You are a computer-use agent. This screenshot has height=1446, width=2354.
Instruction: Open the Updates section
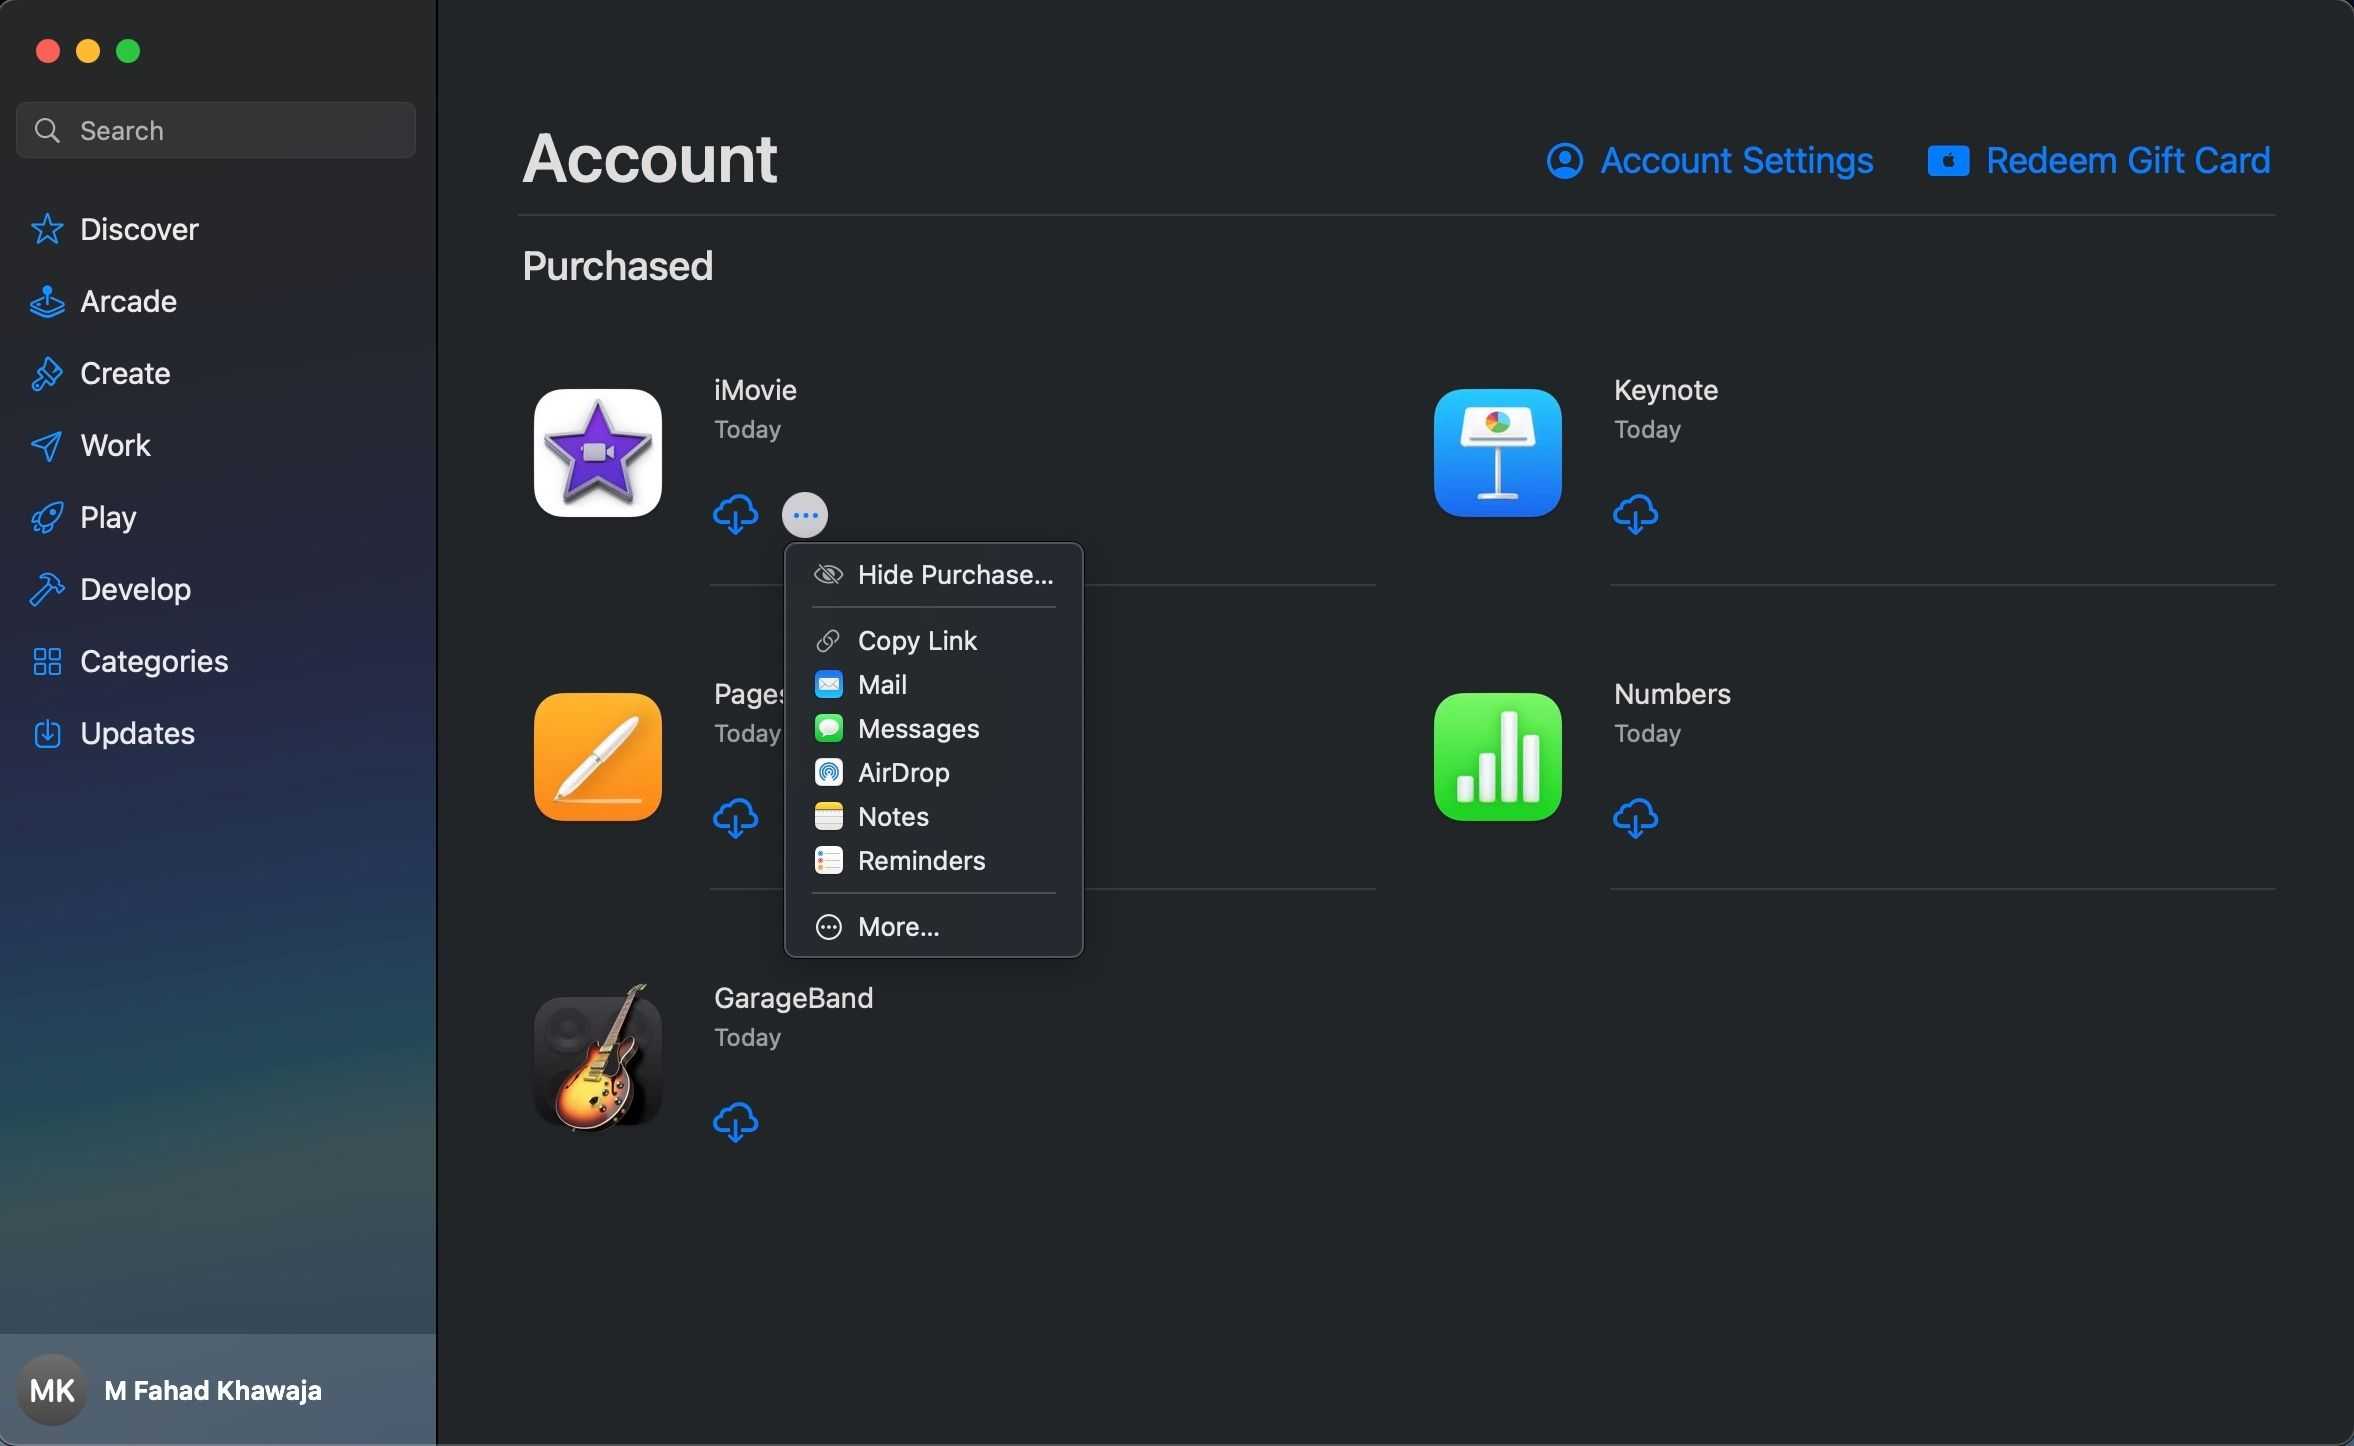tap(216, 733)
